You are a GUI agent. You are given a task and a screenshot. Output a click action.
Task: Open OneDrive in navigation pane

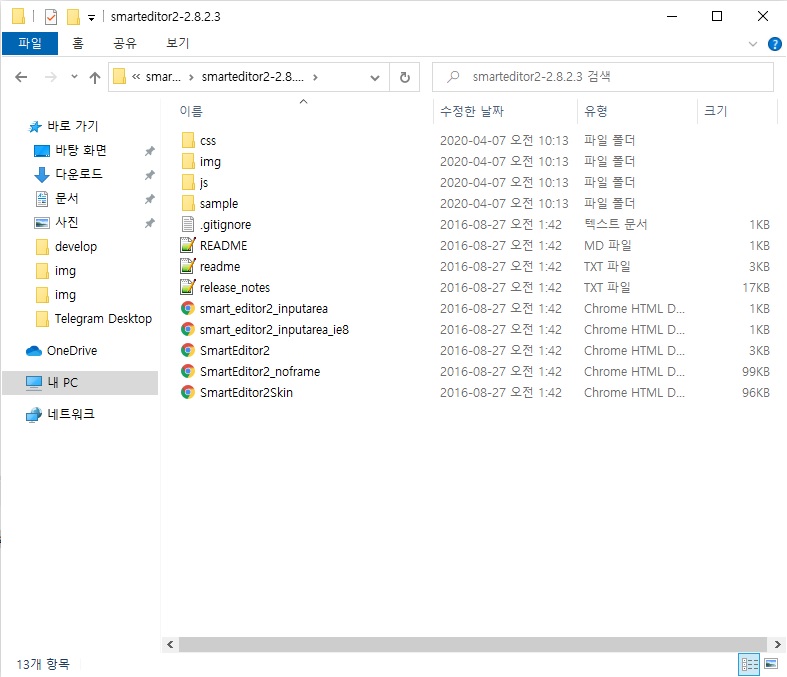[72, 351]
